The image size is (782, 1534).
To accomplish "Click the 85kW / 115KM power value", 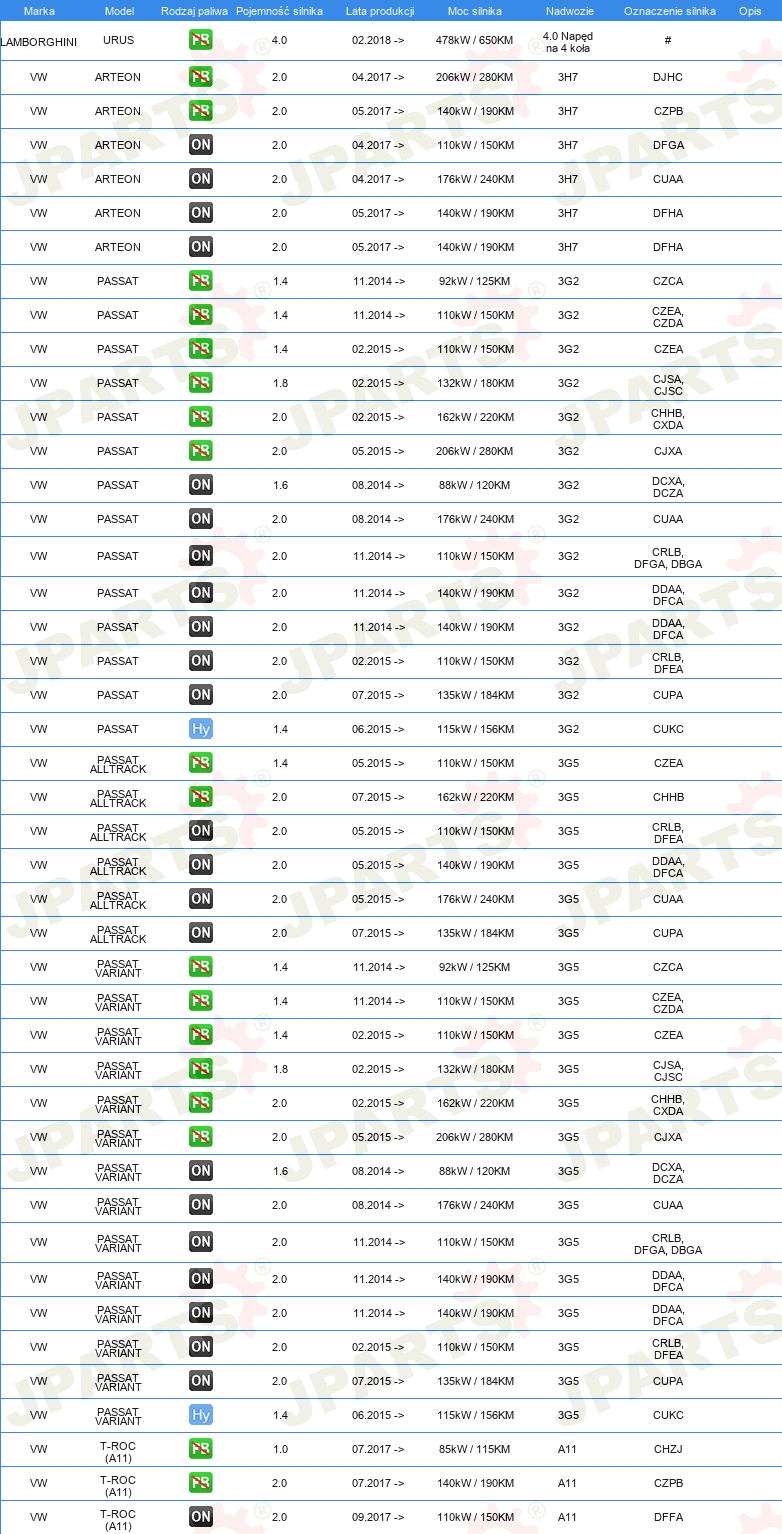I will [x=476, y=1449].
